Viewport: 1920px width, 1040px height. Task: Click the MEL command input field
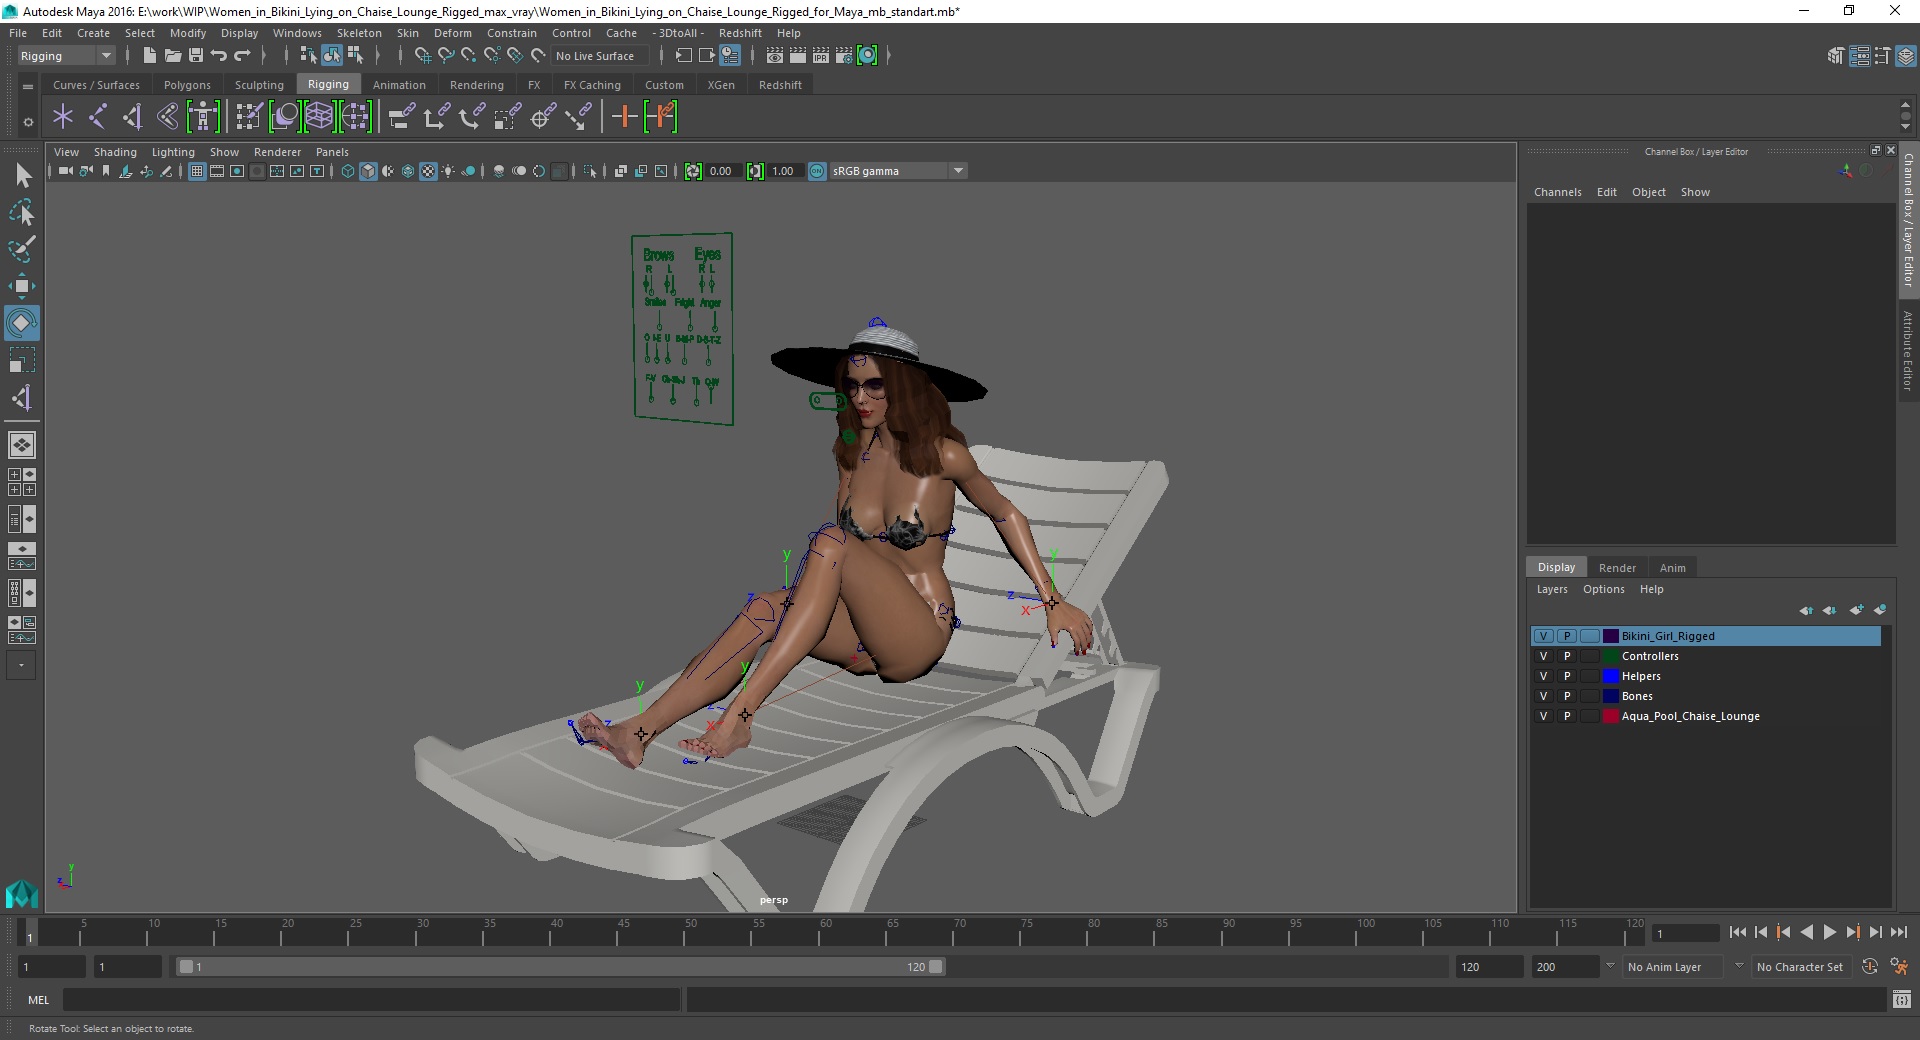[x=371, y=999]
